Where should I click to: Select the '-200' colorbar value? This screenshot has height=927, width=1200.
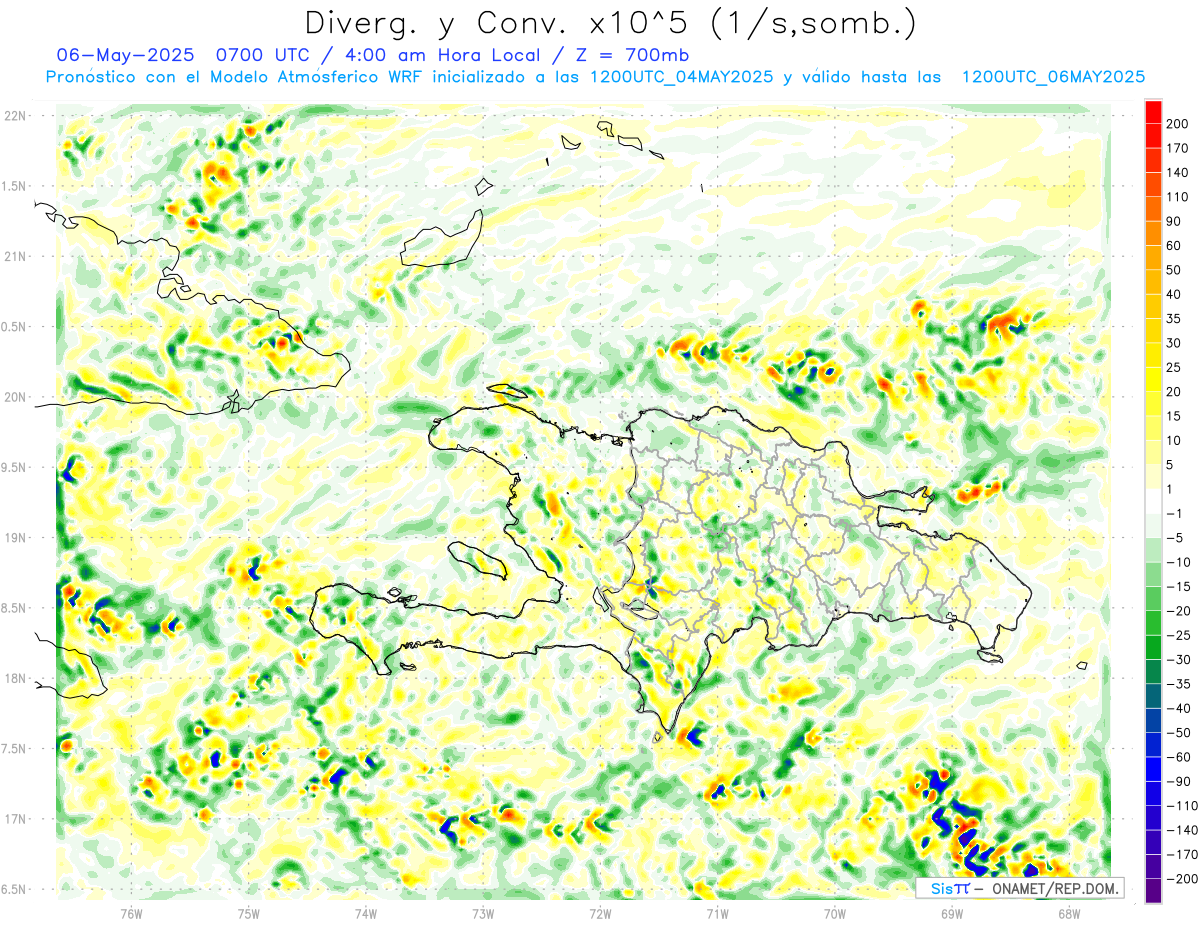[x=1181, y=879]
